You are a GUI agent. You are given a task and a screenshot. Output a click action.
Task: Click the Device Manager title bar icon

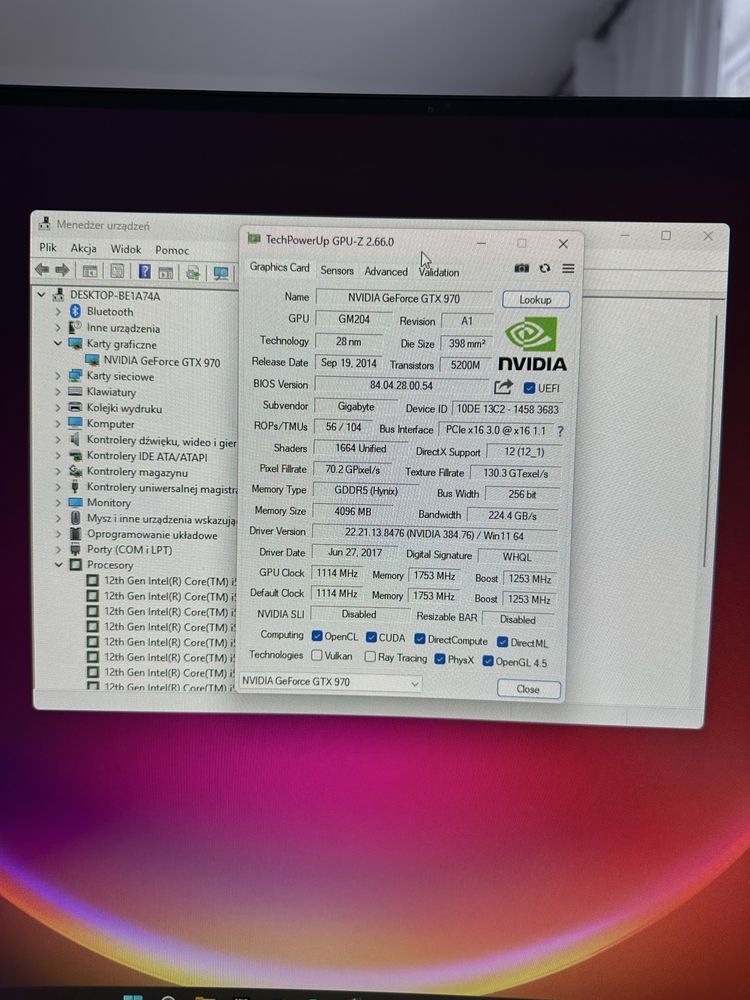tap(44, 223)
